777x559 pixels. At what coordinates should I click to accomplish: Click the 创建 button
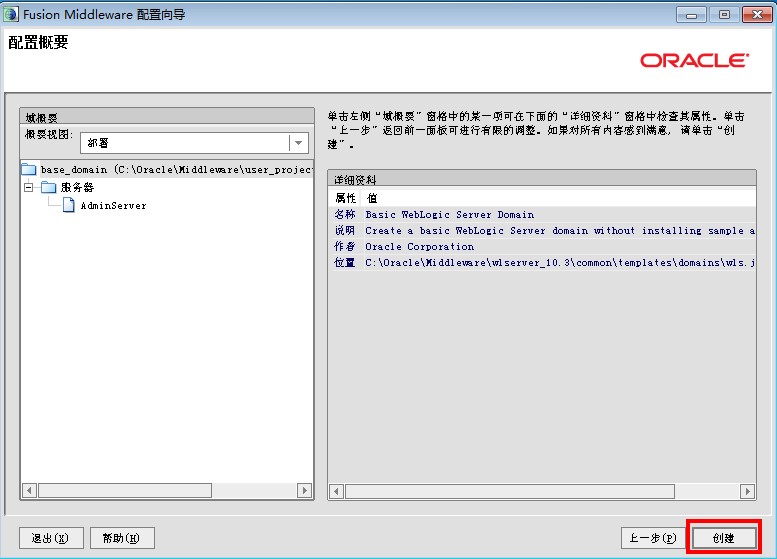pos(724,538)
